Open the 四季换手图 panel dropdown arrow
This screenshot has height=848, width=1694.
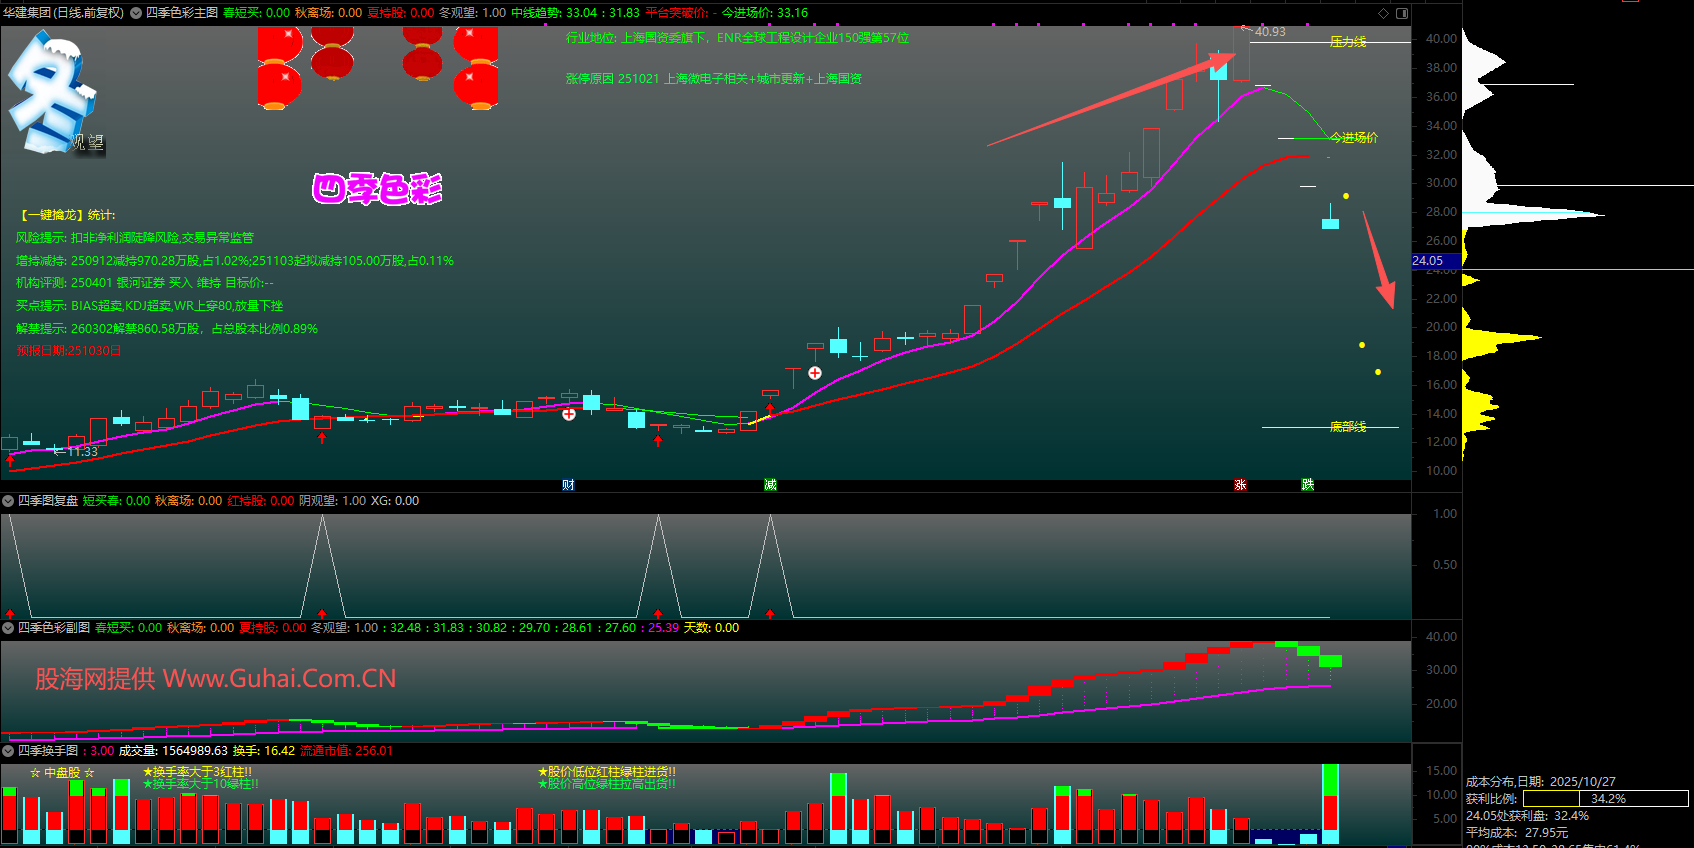[8, 751]
